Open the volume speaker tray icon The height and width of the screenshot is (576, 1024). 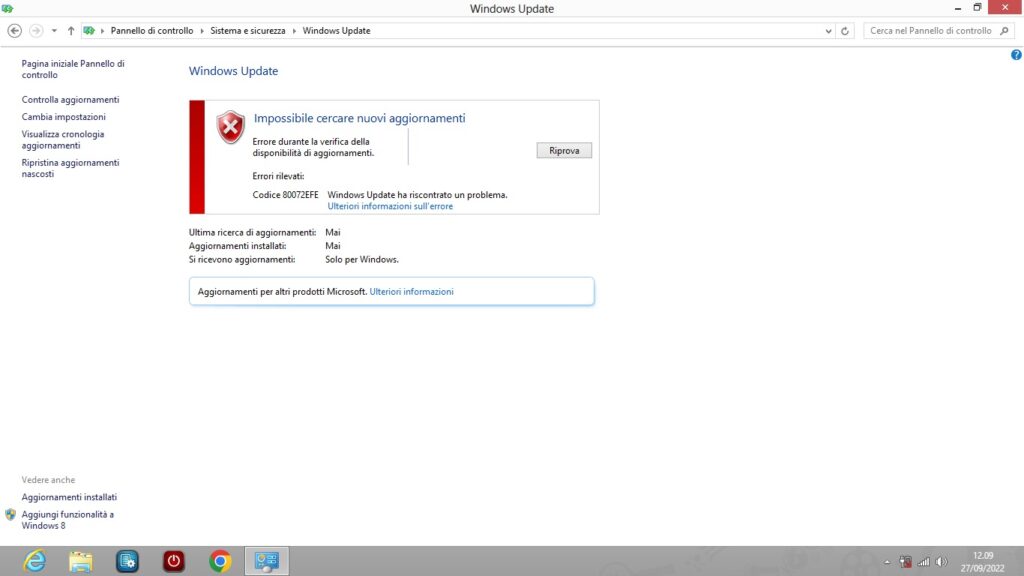pyautogui.click(x=942, y=562)
